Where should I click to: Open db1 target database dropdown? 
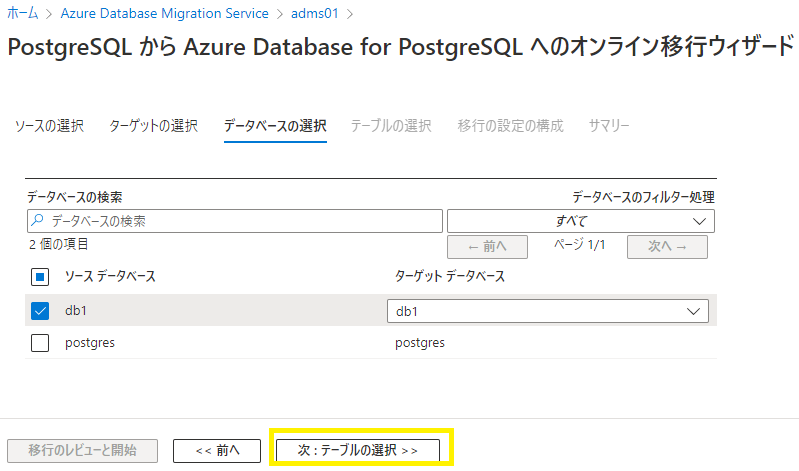click(548, 311)
